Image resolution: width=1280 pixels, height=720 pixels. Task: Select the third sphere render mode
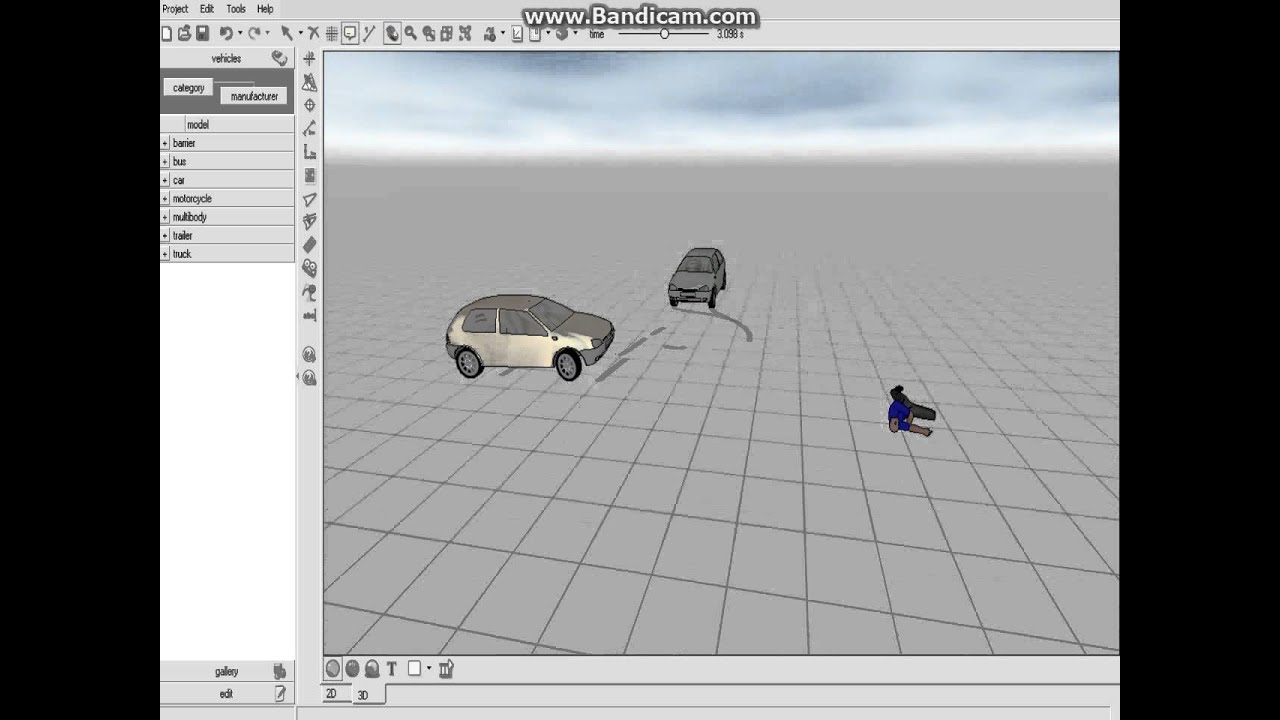pos(371,669)
